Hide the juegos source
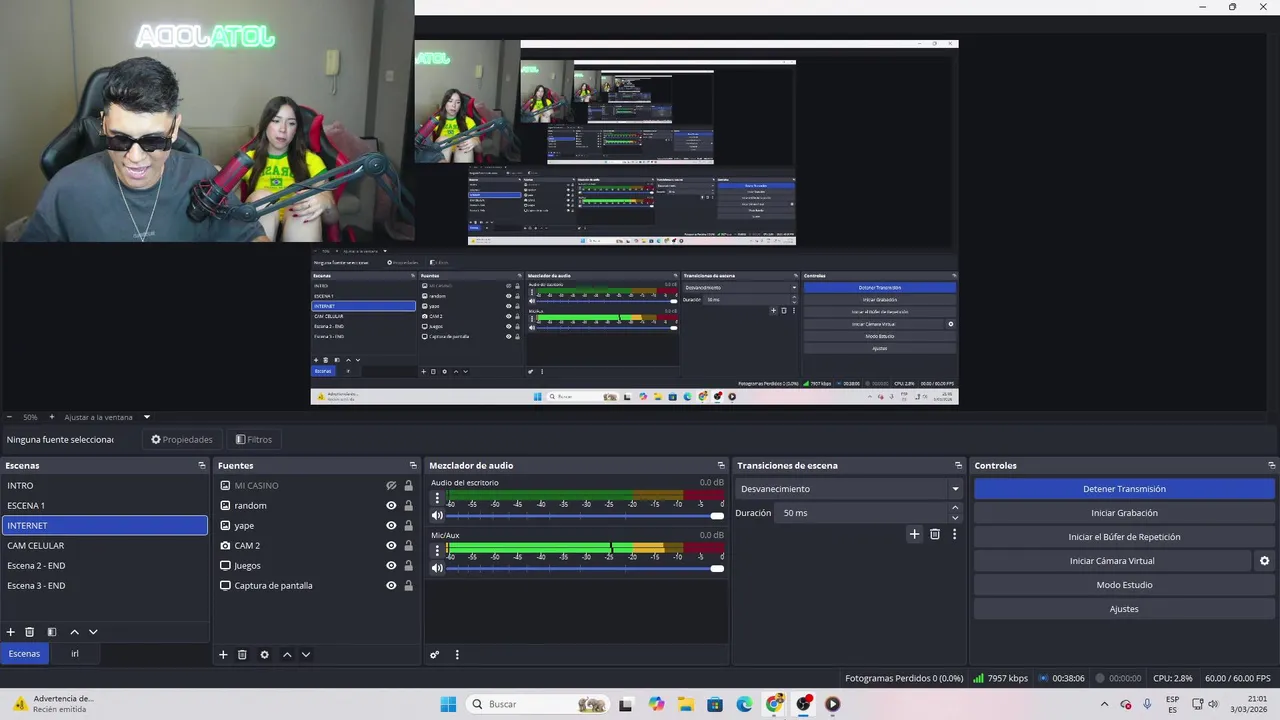The image size is (1280, 720). tap(391, 566)
